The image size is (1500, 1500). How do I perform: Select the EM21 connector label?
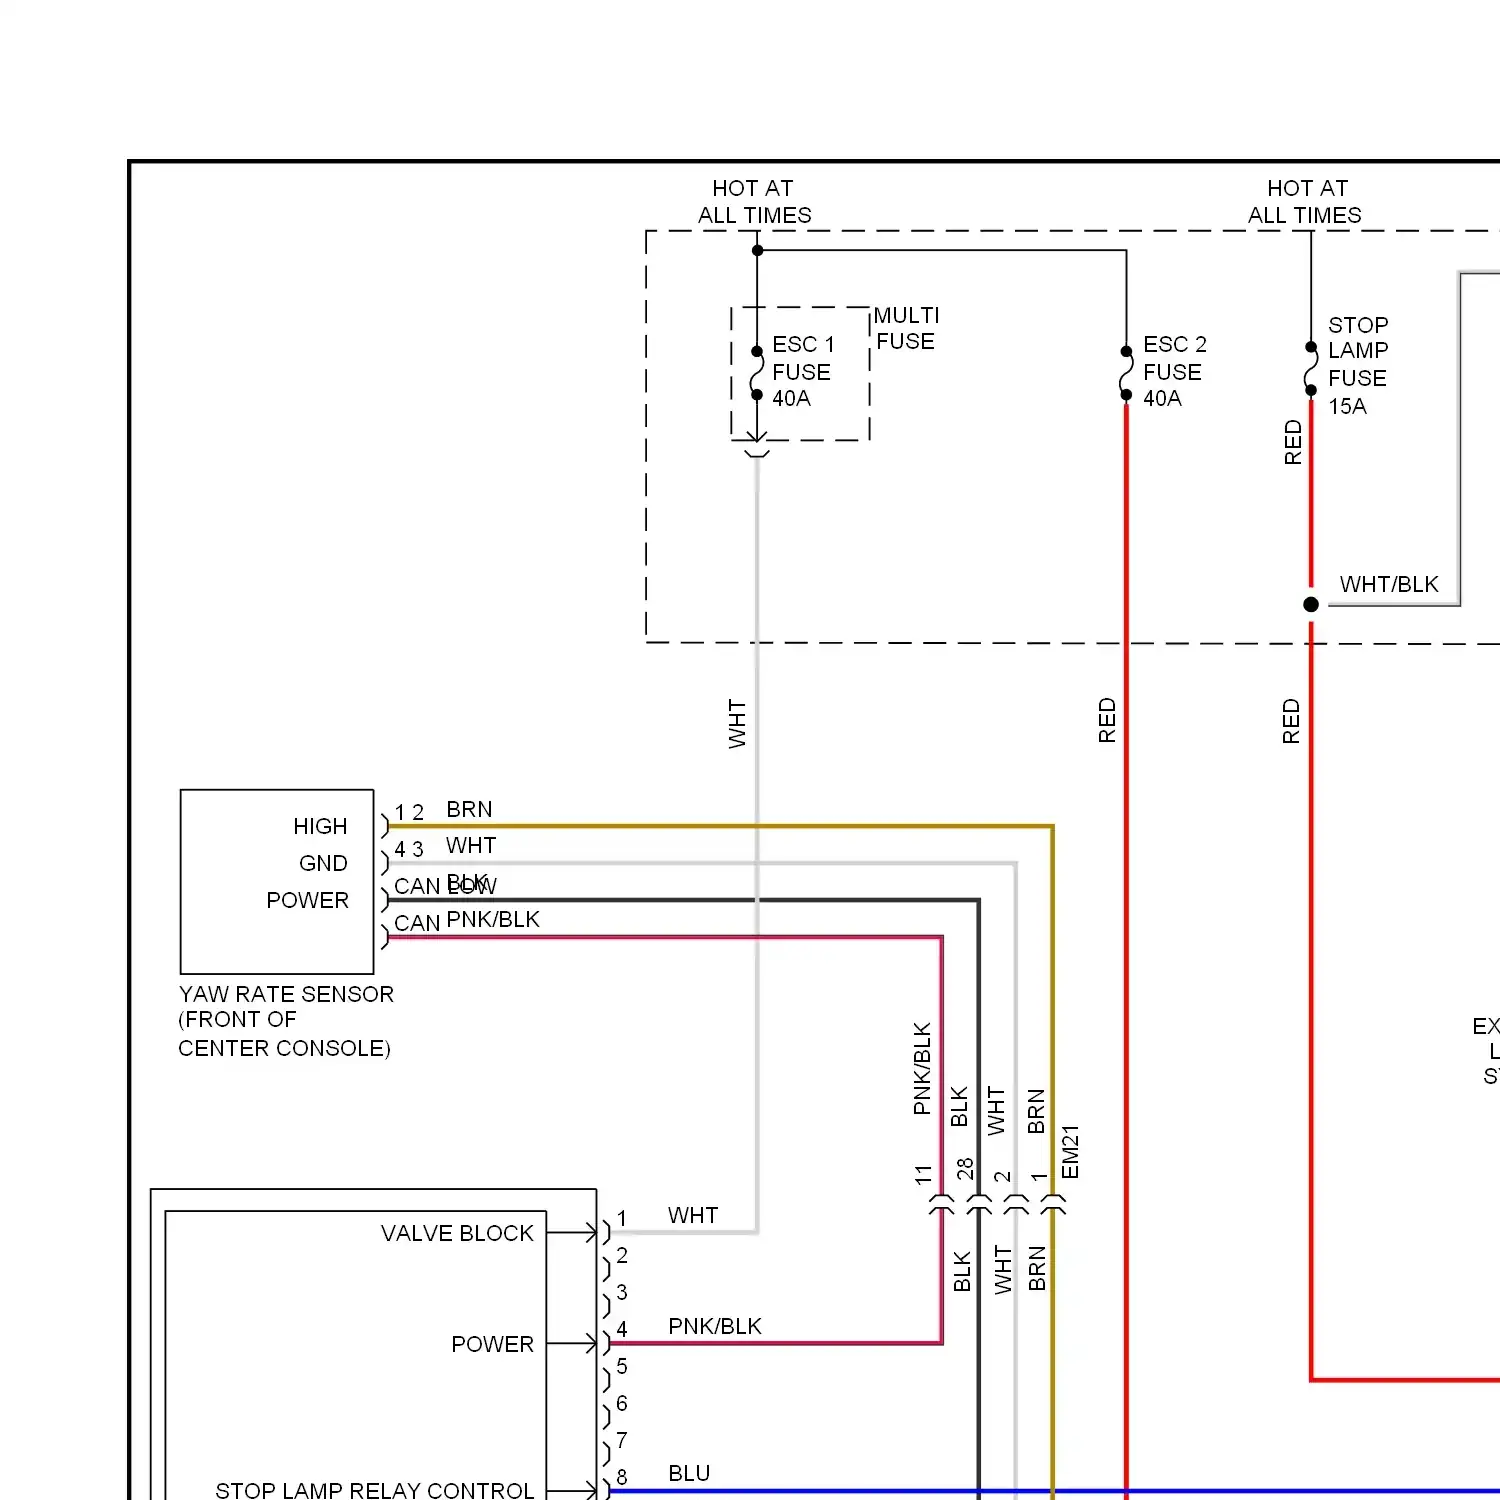click(x=1070, y=1152)
